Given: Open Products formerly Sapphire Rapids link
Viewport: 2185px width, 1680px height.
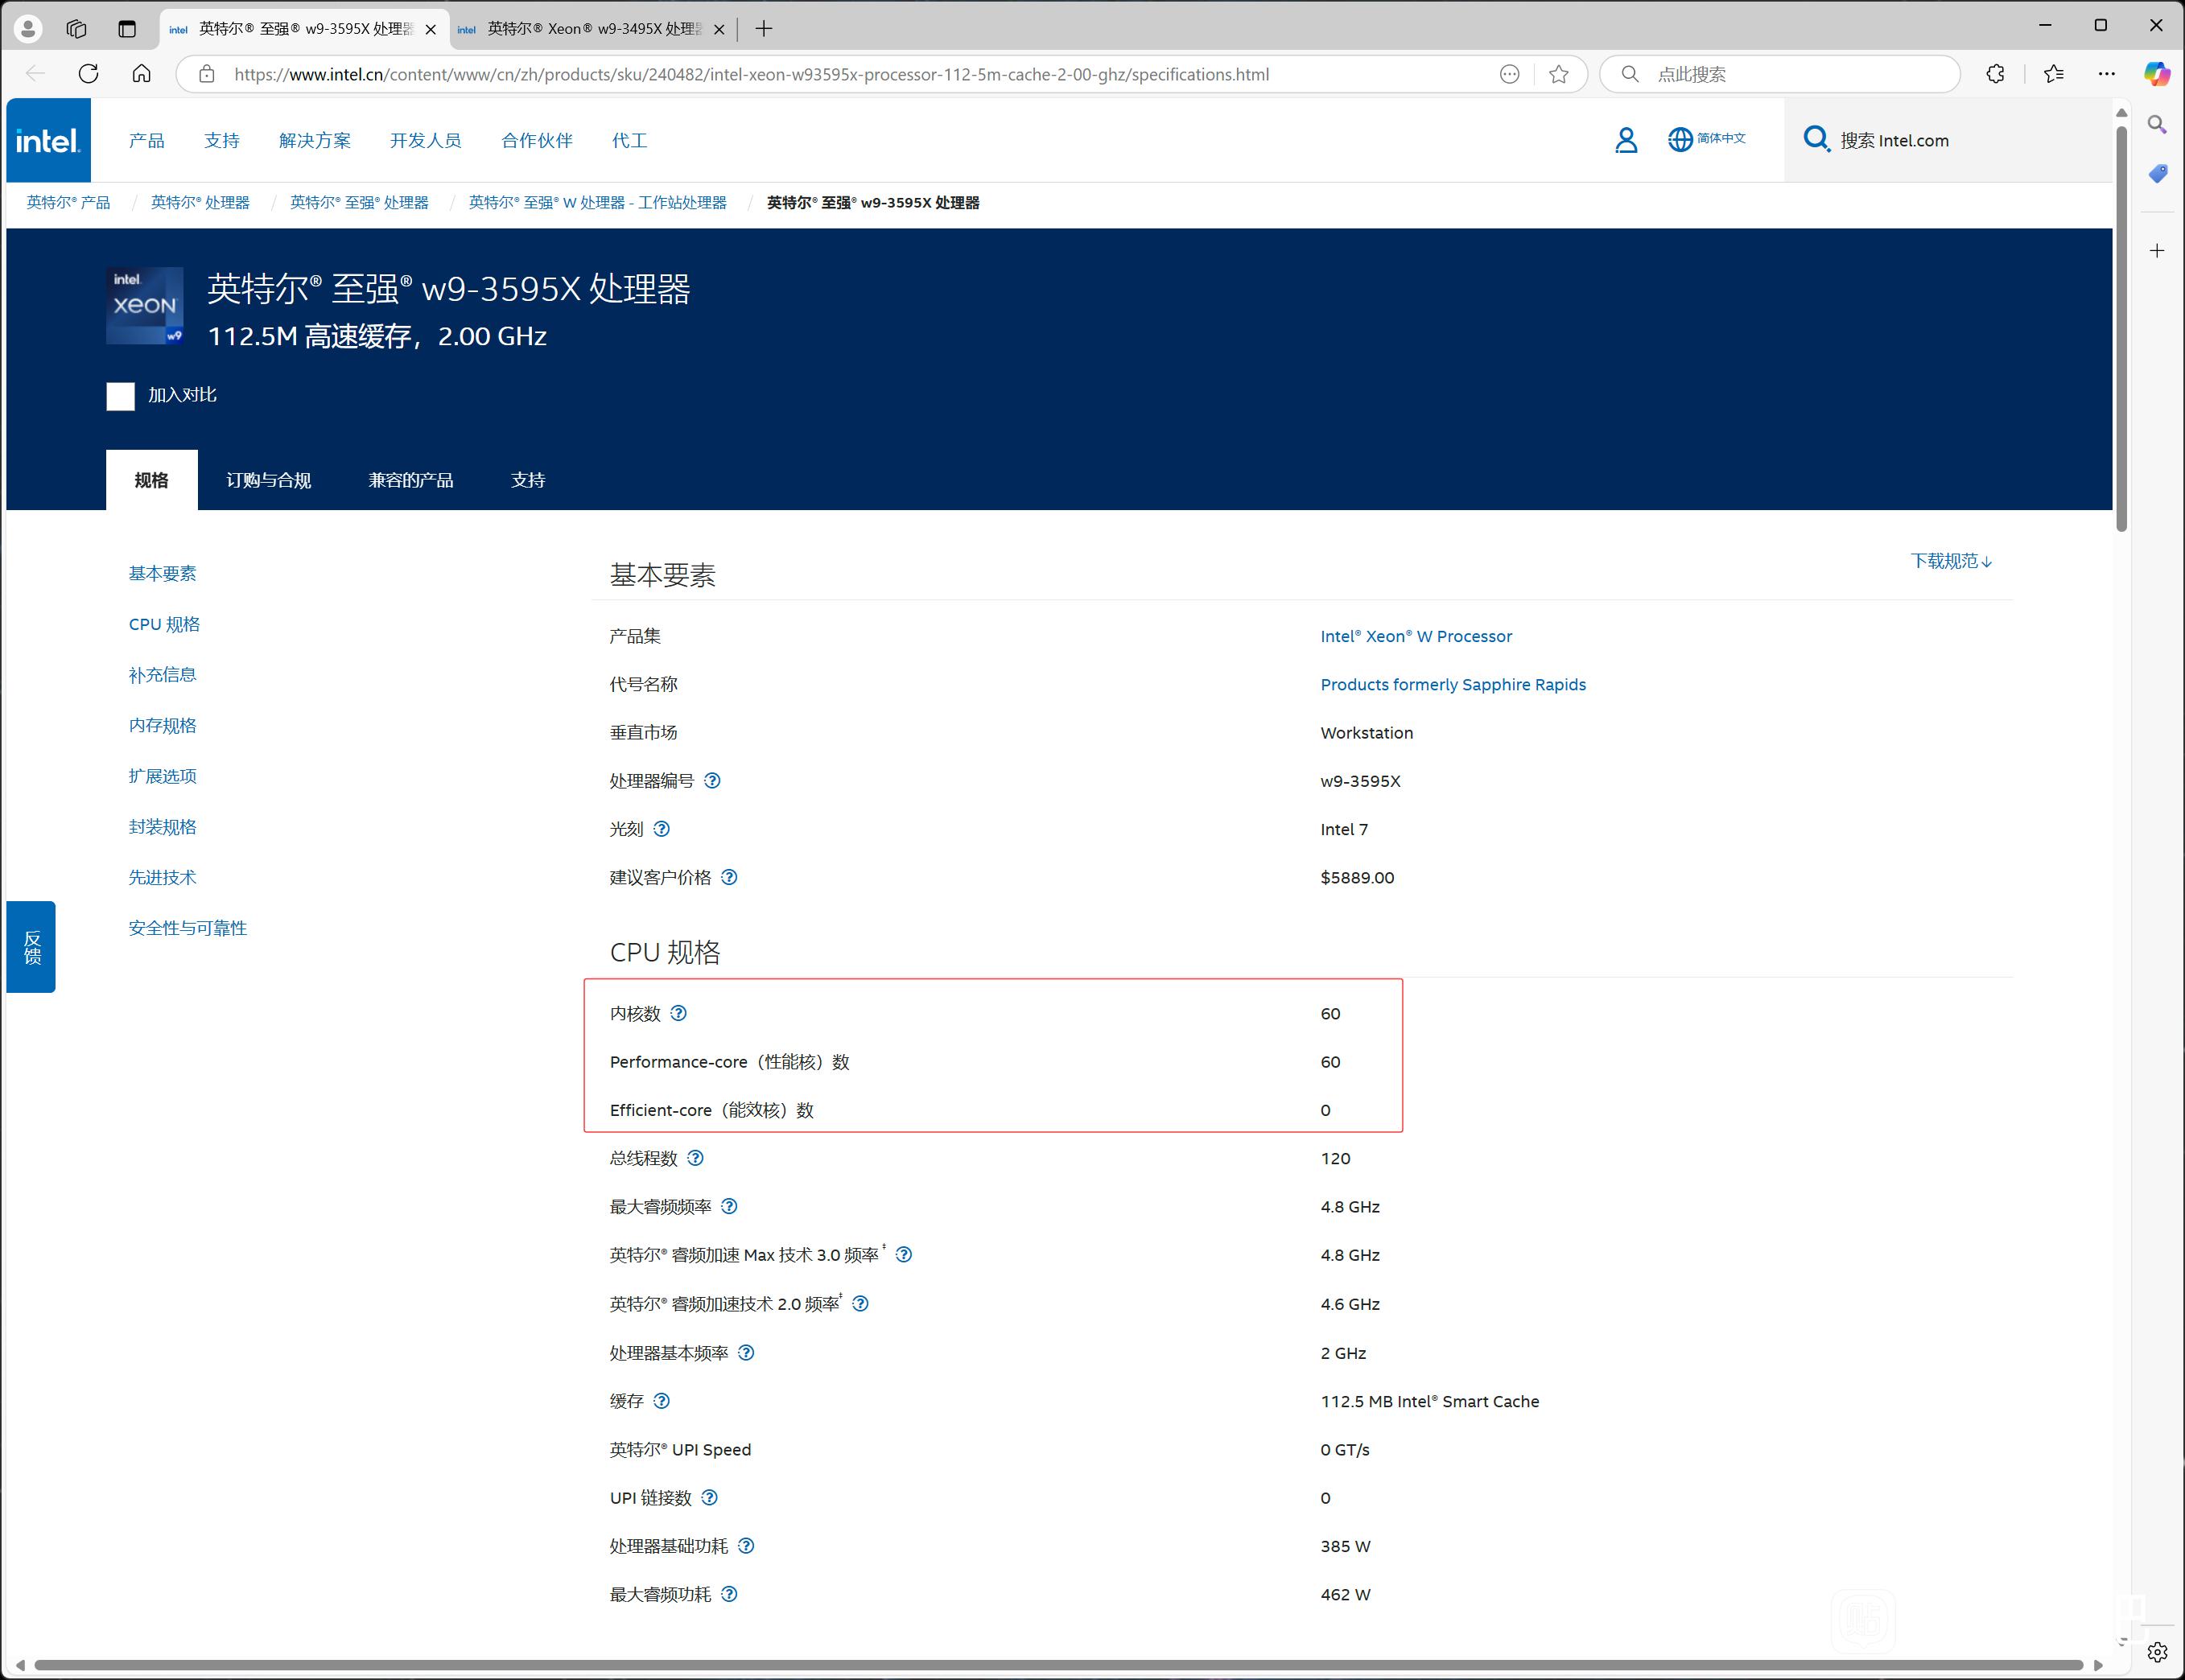Looking at the screenshot, I should [1453, 684].
